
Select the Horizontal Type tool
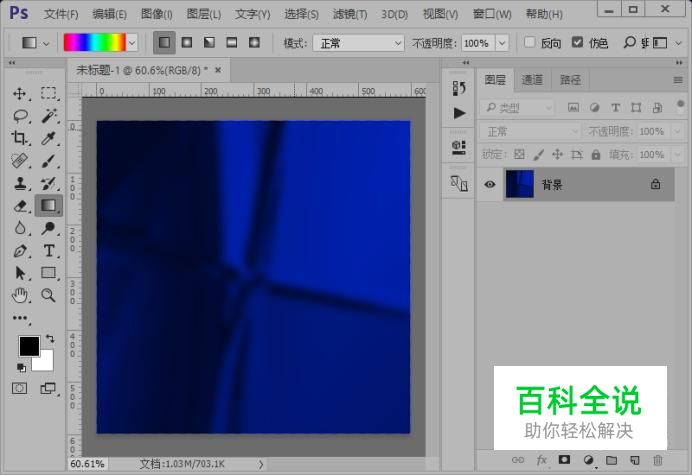coord(49,251)
